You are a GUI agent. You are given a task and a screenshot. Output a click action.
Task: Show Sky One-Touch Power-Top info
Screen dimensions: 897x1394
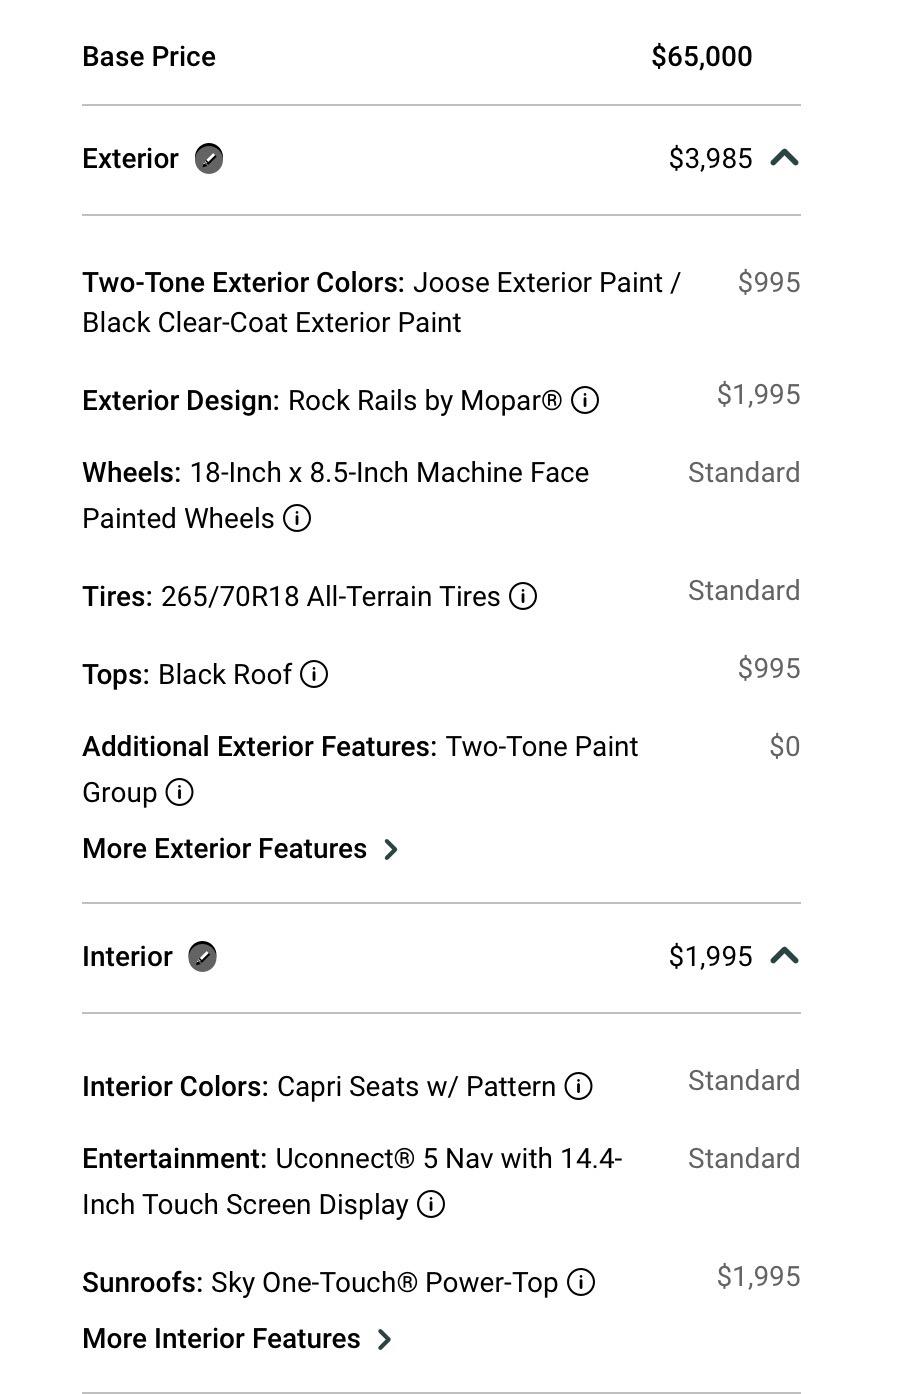point(581,1282)
